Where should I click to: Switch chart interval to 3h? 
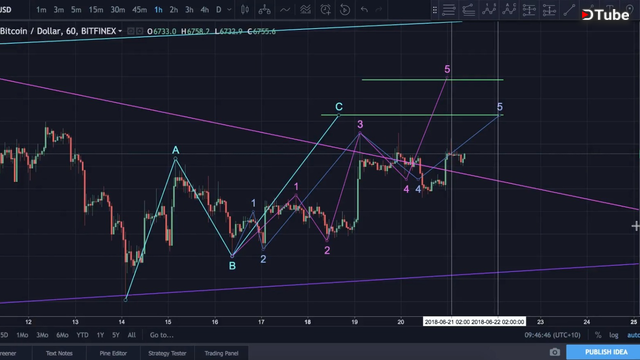189,9
